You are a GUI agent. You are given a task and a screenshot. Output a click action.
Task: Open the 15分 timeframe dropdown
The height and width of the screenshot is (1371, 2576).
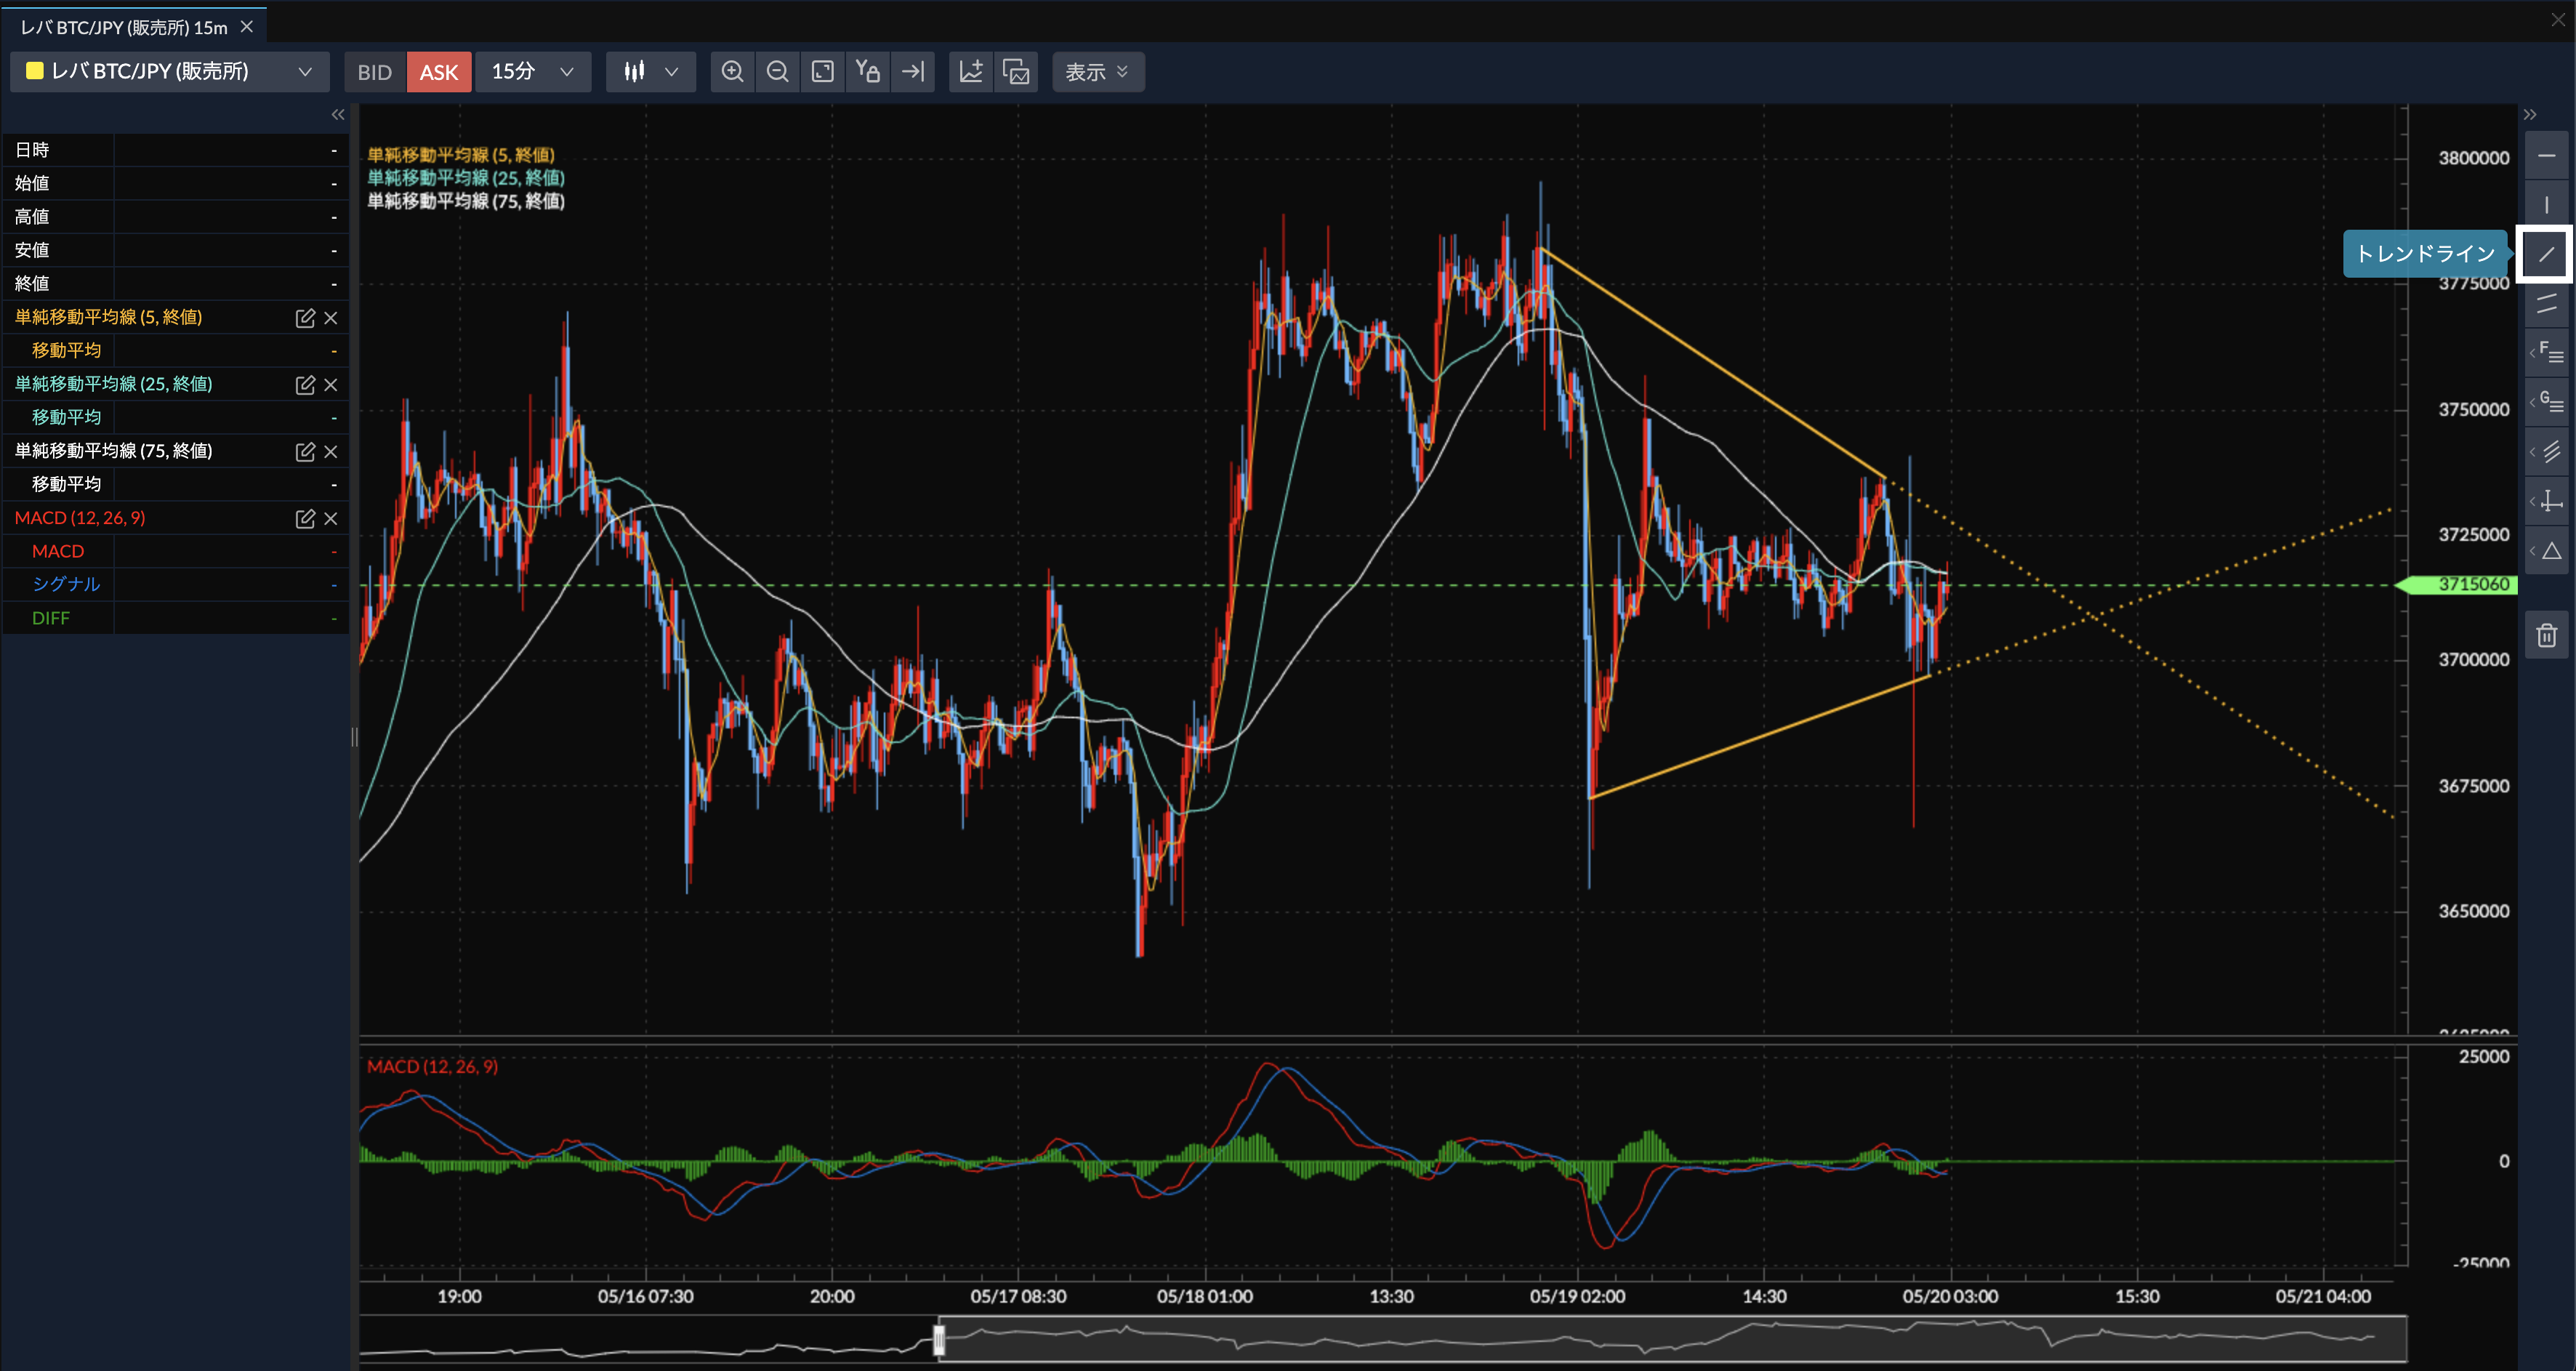[533, 72]
